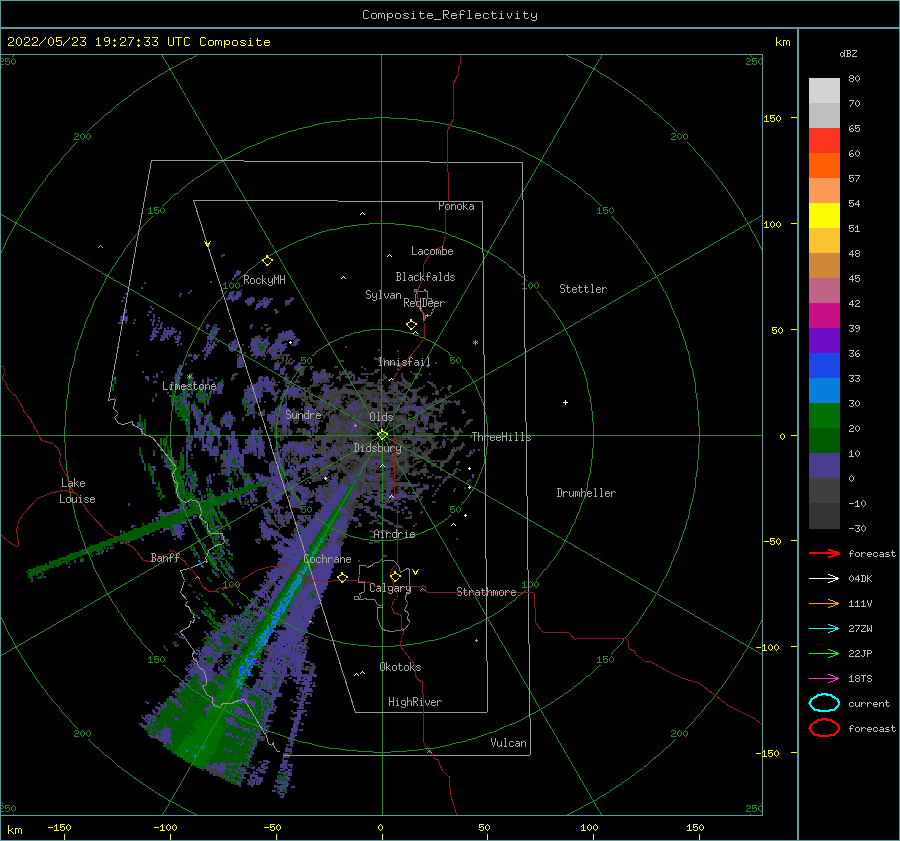The image size is (900, 841).
Task: Click the RedDeer label
Action: 424,303
